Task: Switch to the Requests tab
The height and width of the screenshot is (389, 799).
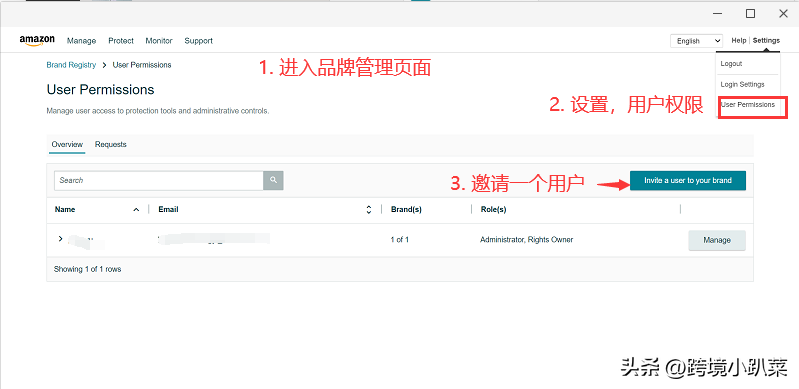Action: pyautogui.click(x=111, y=144)
